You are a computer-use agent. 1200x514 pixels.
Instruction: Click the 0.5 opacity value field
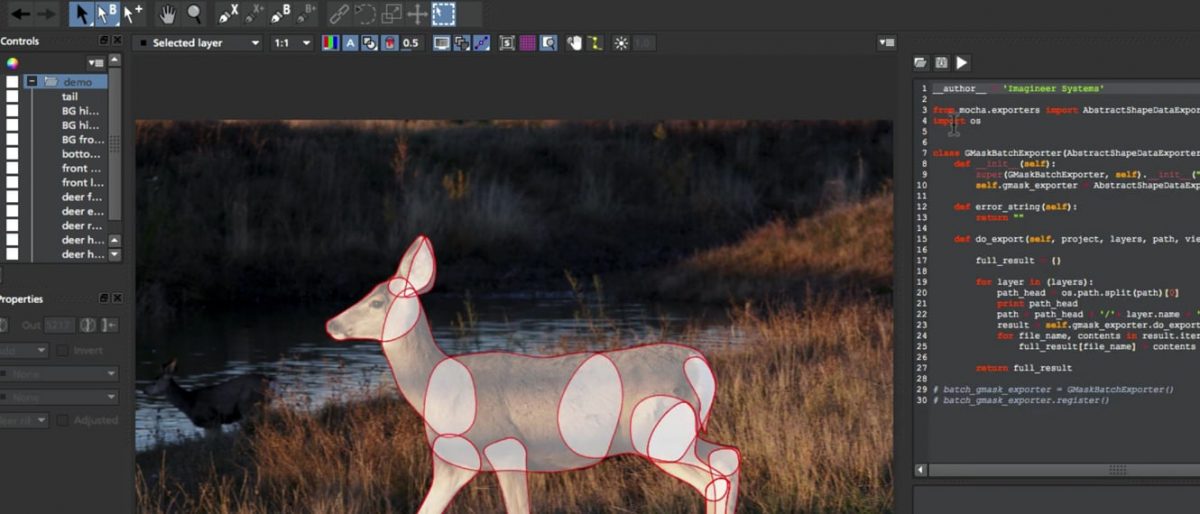pos(410,43)
